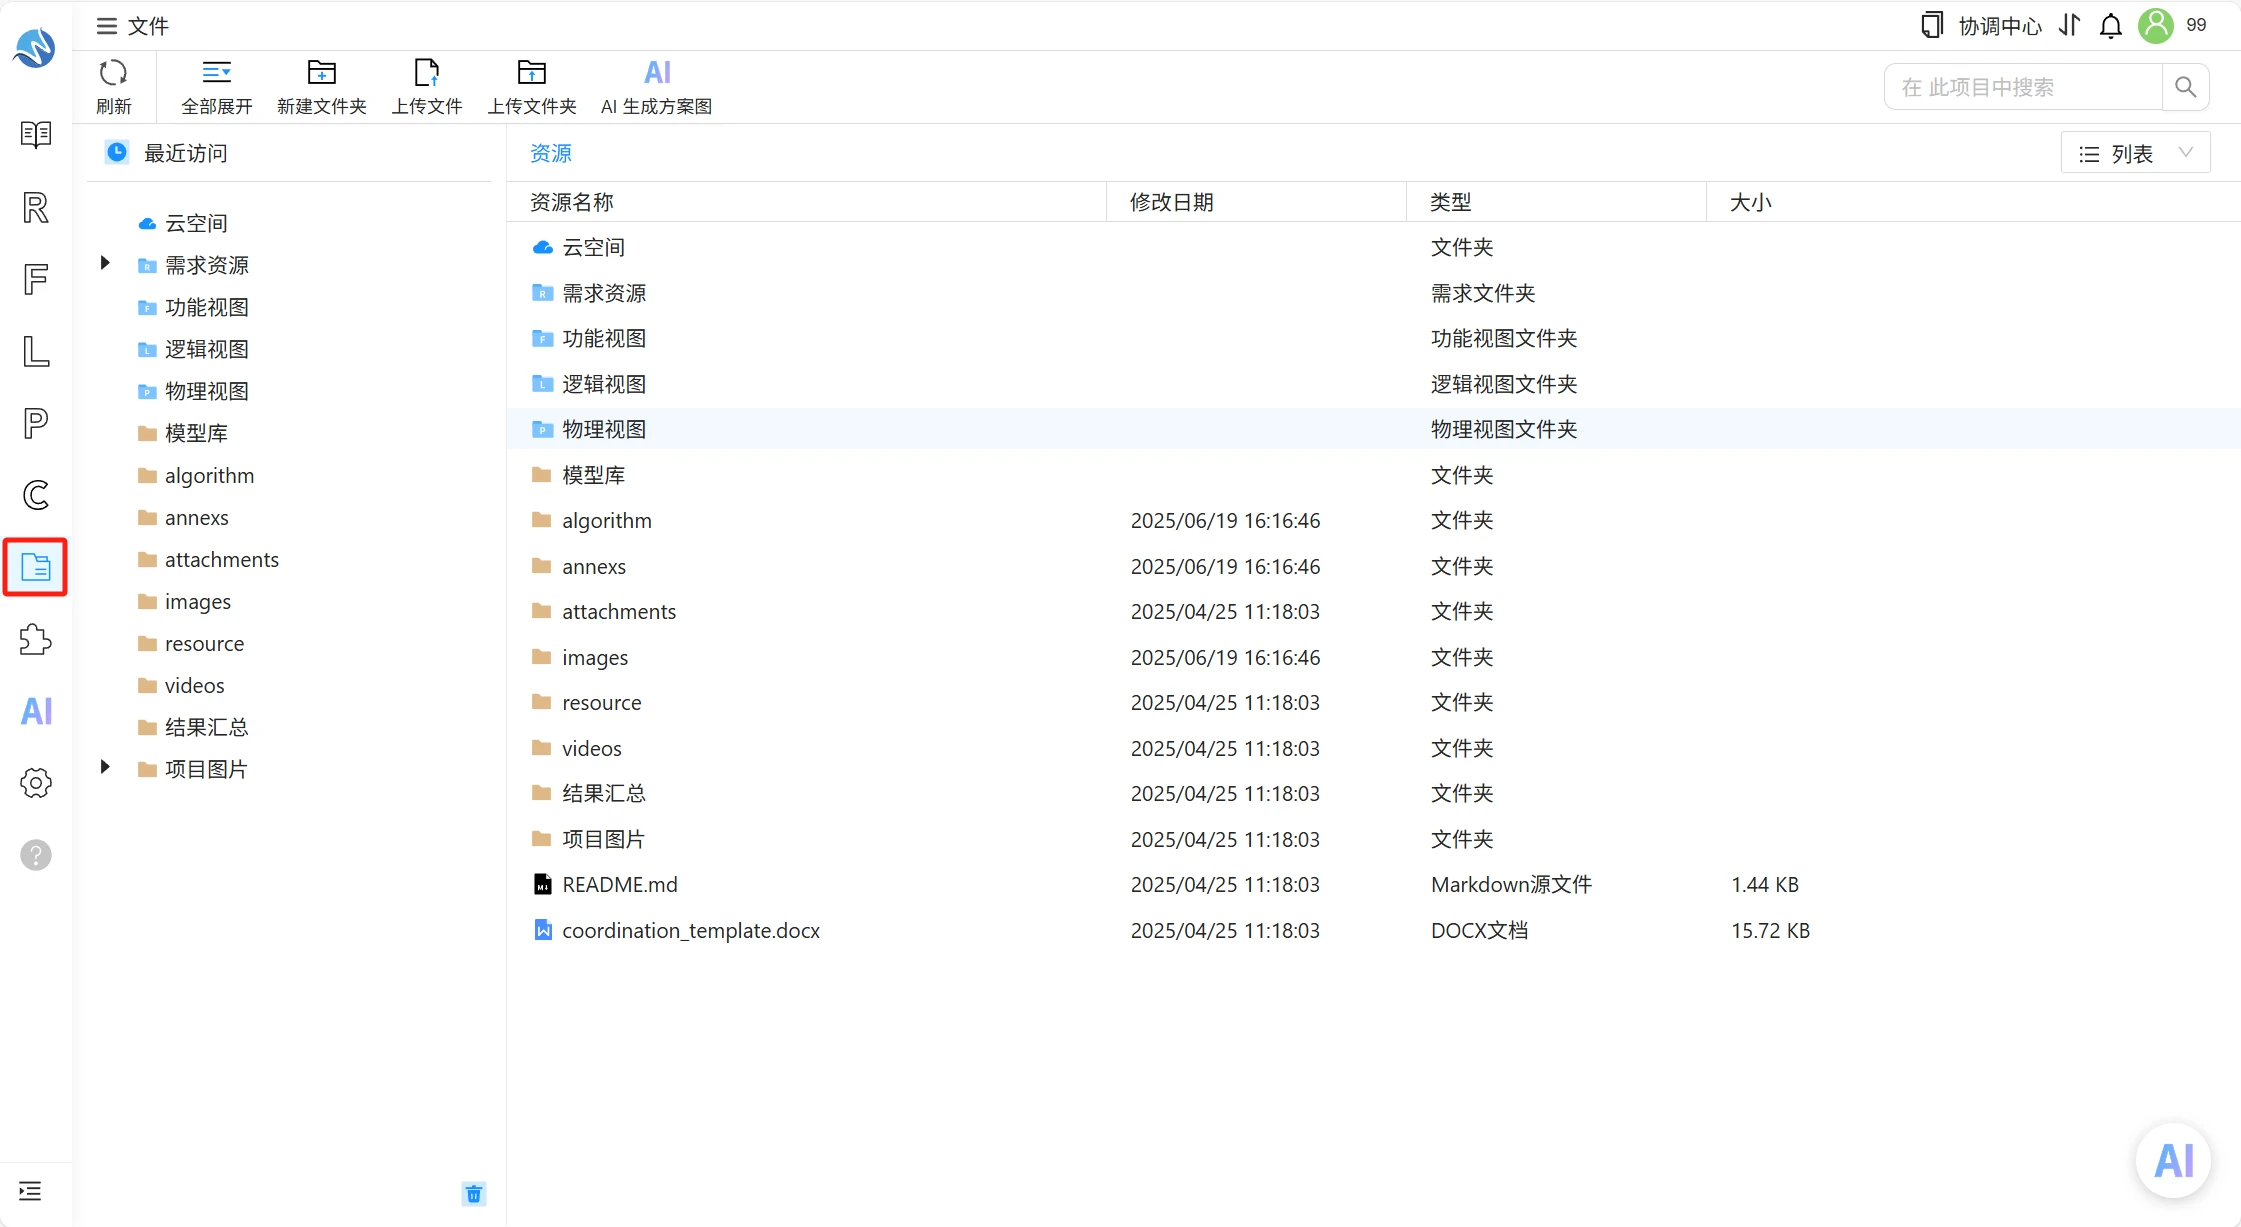The image size is (2241, 1227).
Task: Open the puzzle-piece plugins sidebar icon
Action: (36, 639)
